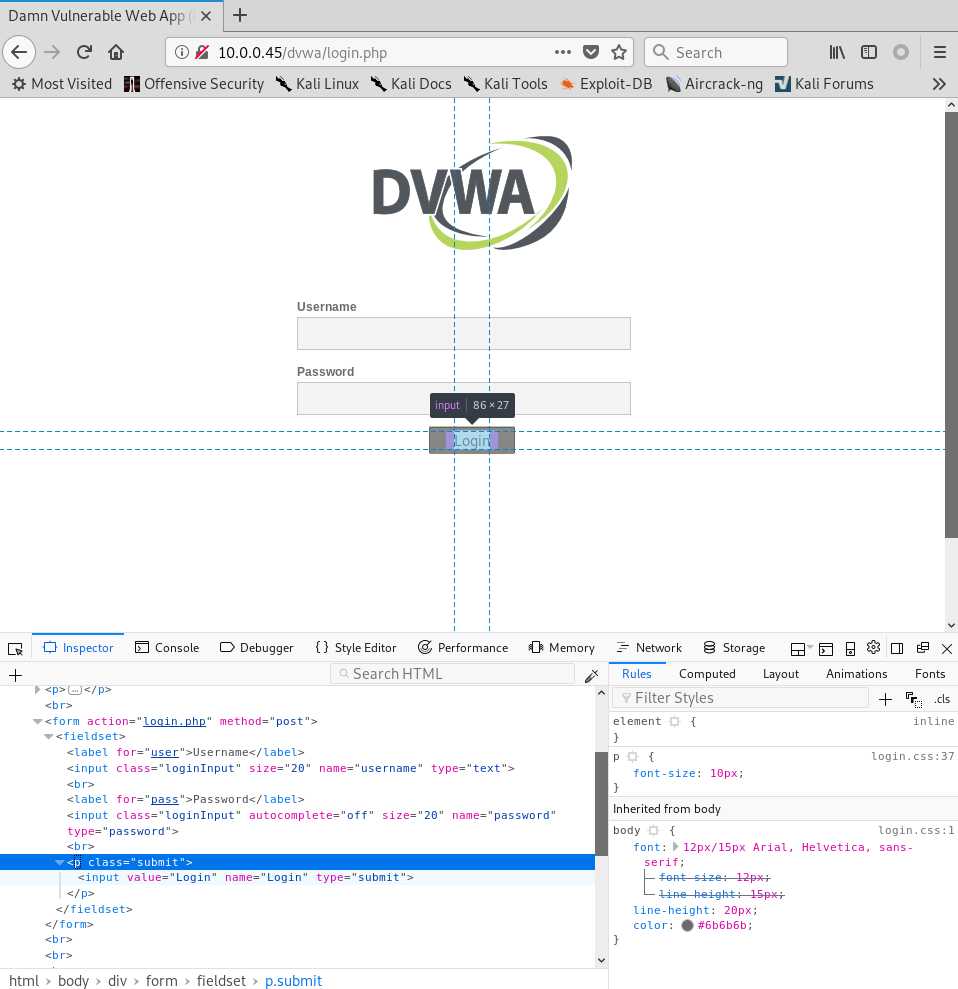The width and height of the screenshot is (958, 989).
Task: Open Kali Tools bookmark
Action: tap(505, 84)
